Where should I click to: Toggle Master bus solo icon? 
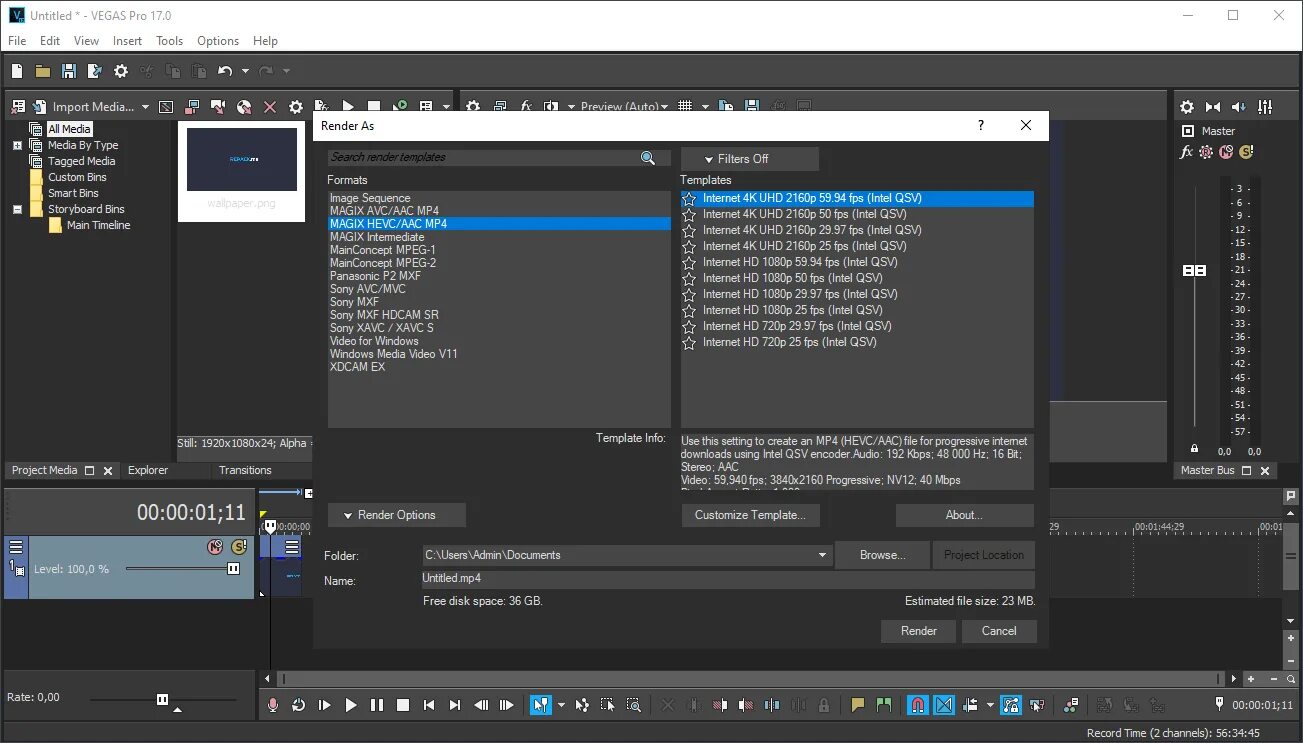(x=1246, y=152)
